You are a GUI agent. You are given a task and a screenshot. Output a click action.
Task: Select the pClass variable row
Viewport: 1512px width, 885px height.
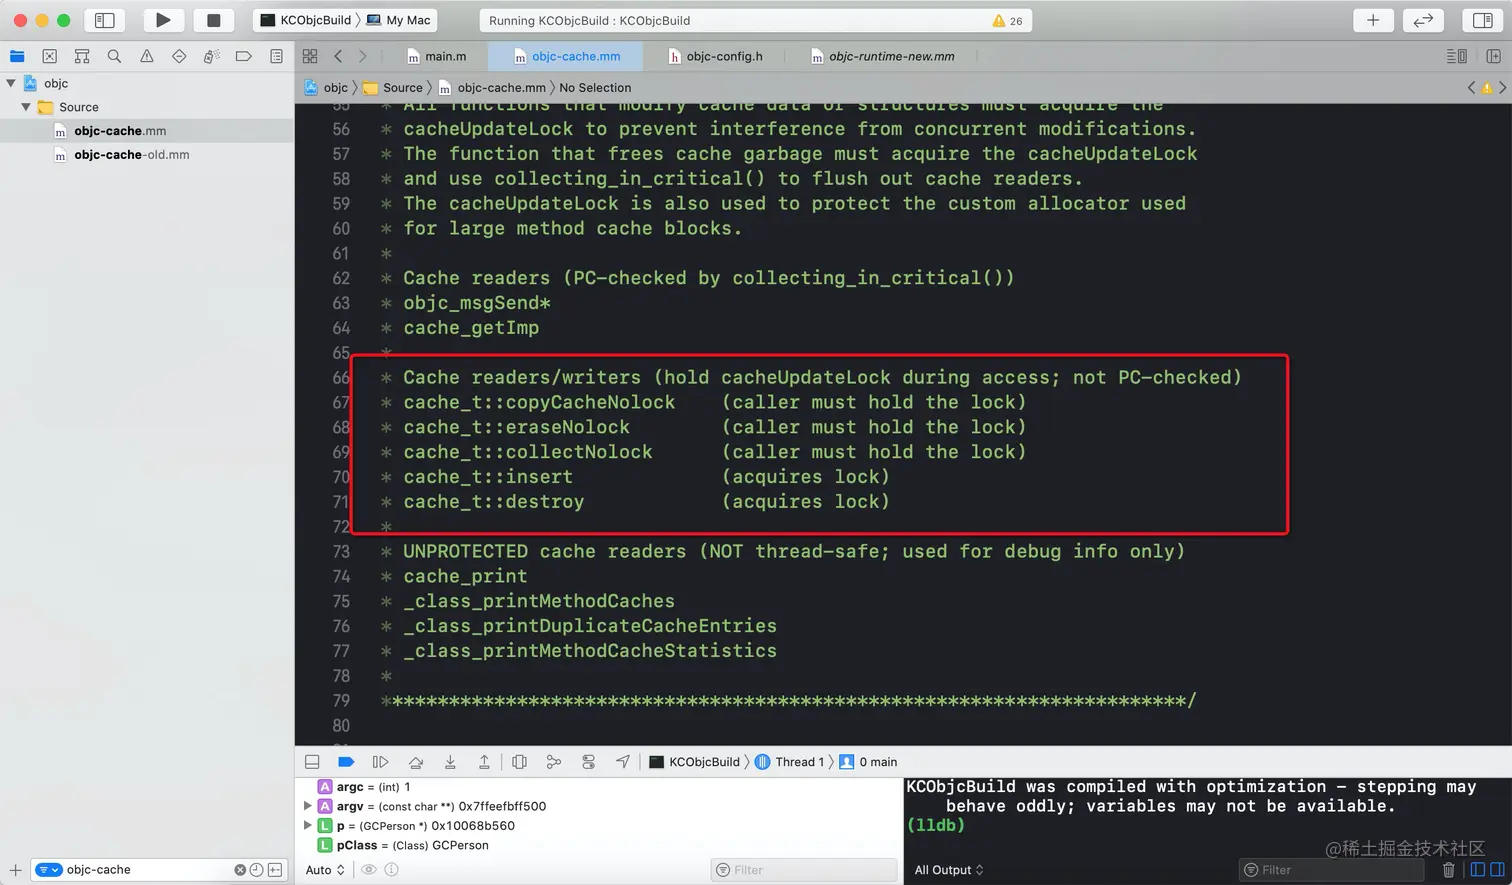[x=599, y=845]
